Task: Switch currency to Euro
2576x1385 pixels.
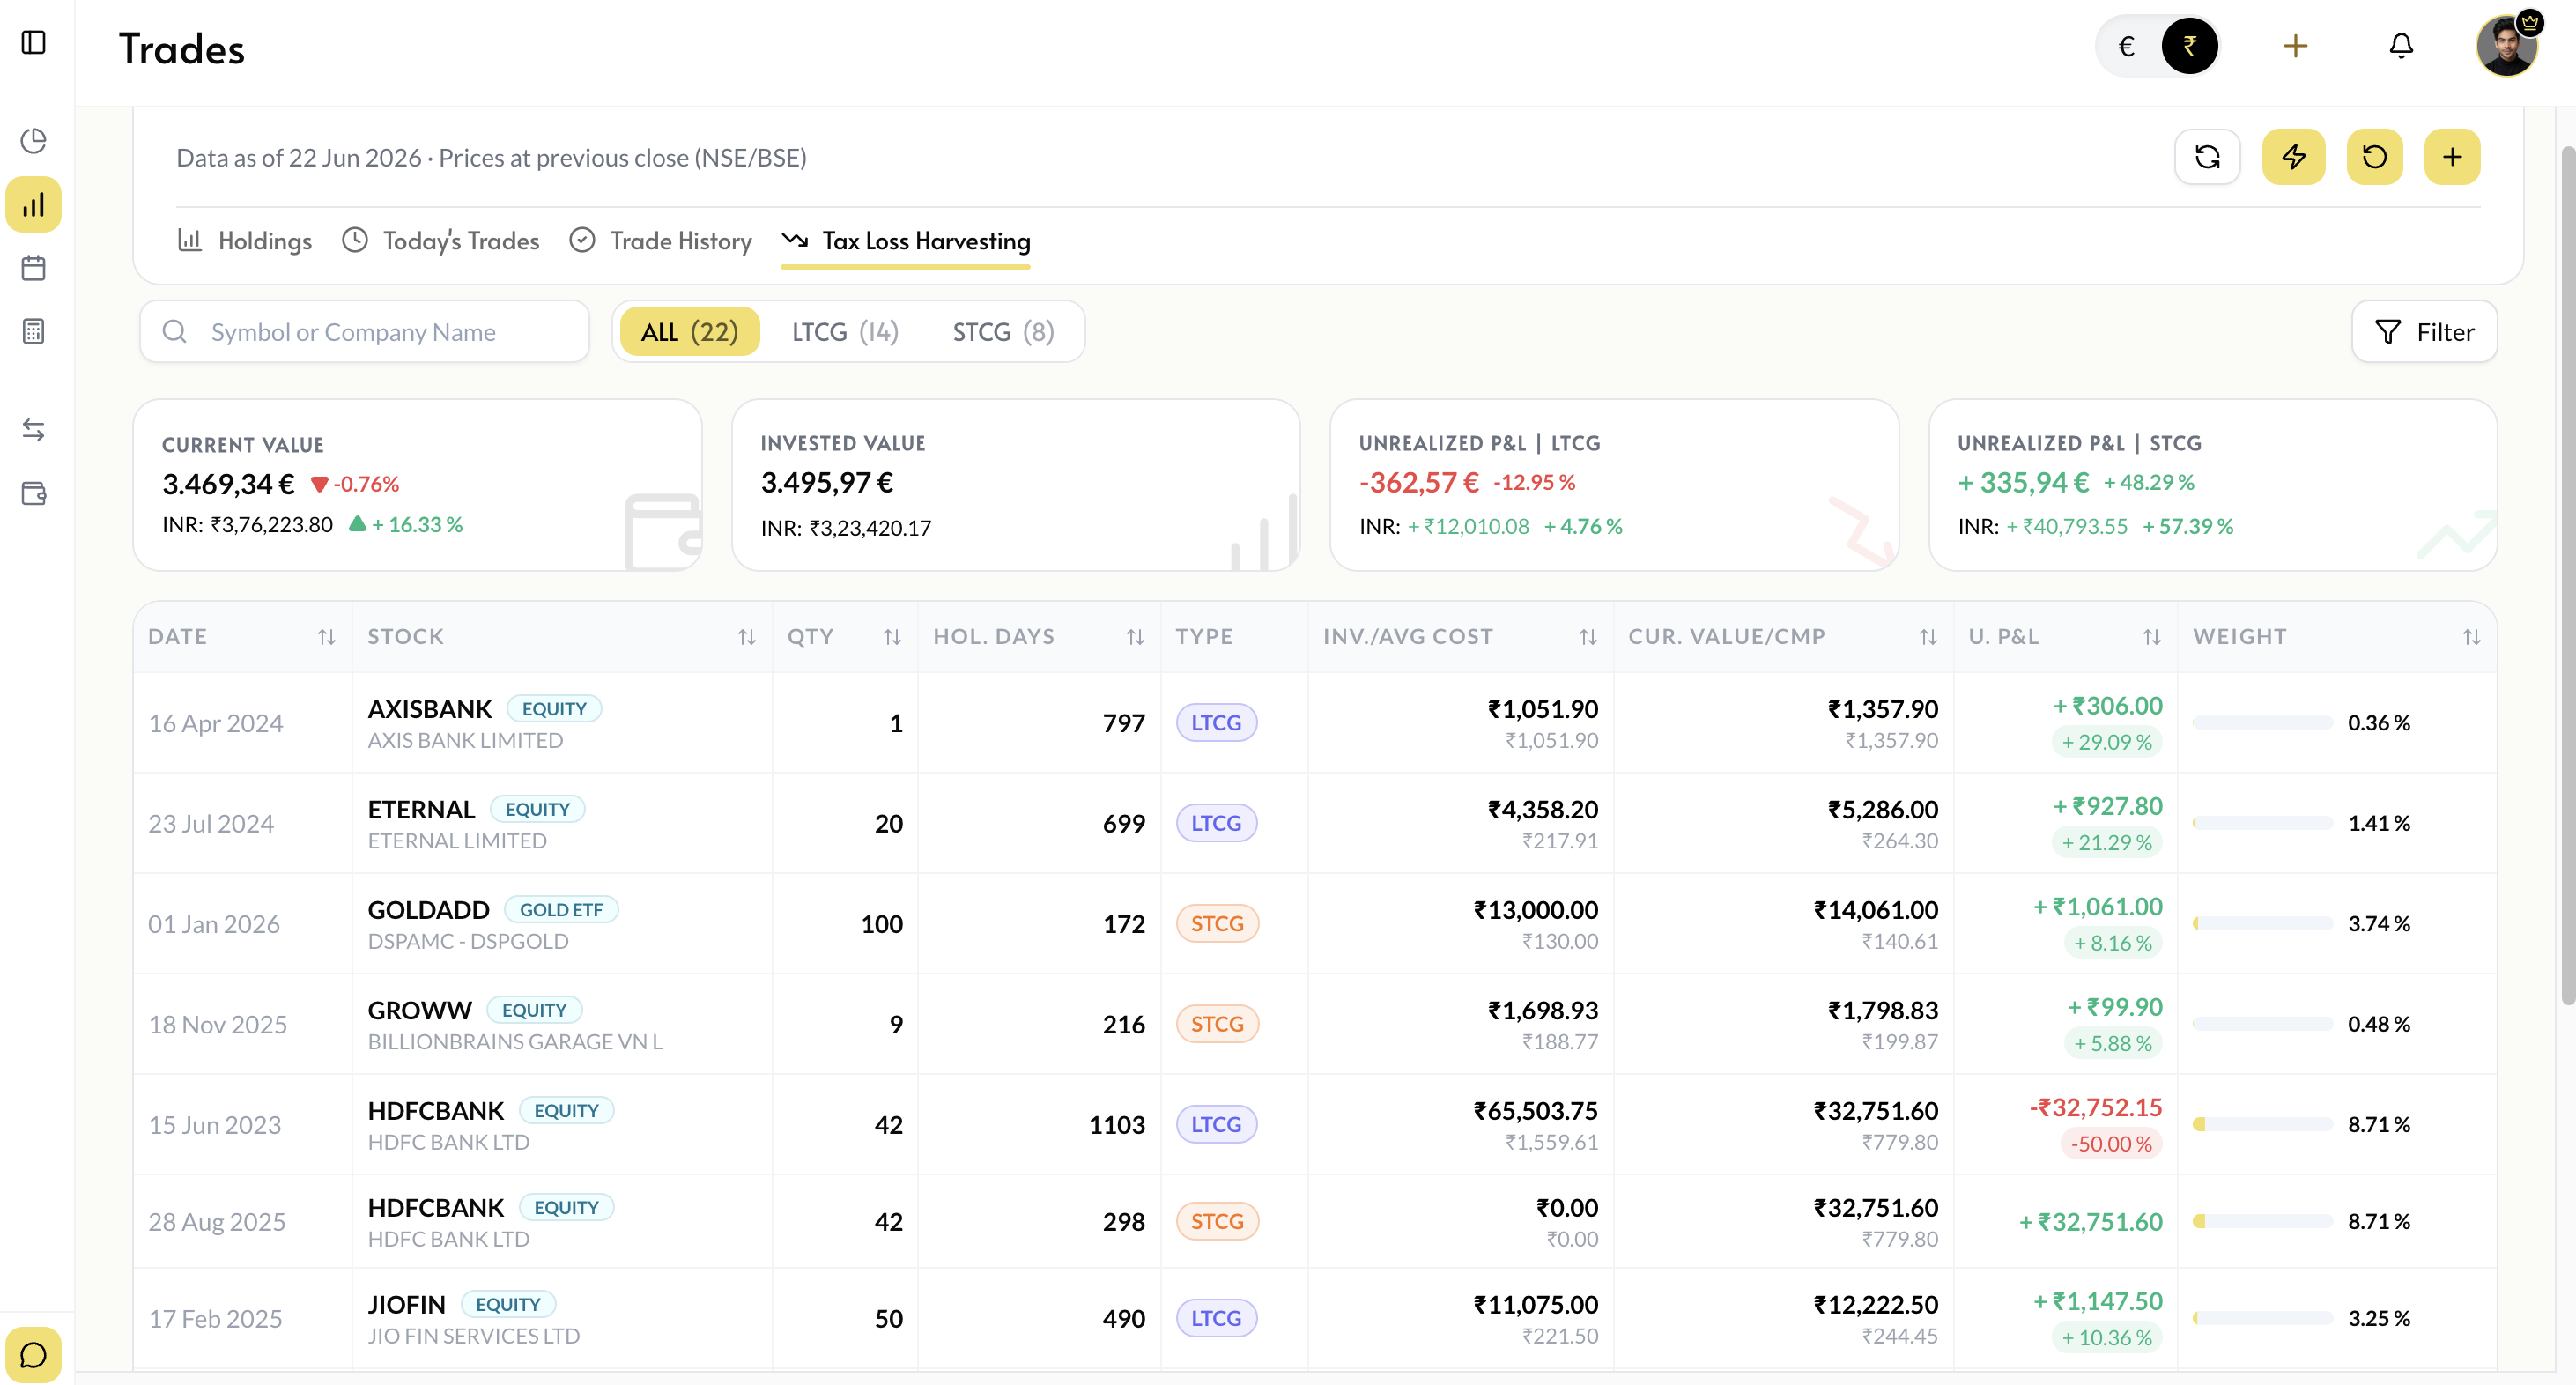Action: [2127, 46]
